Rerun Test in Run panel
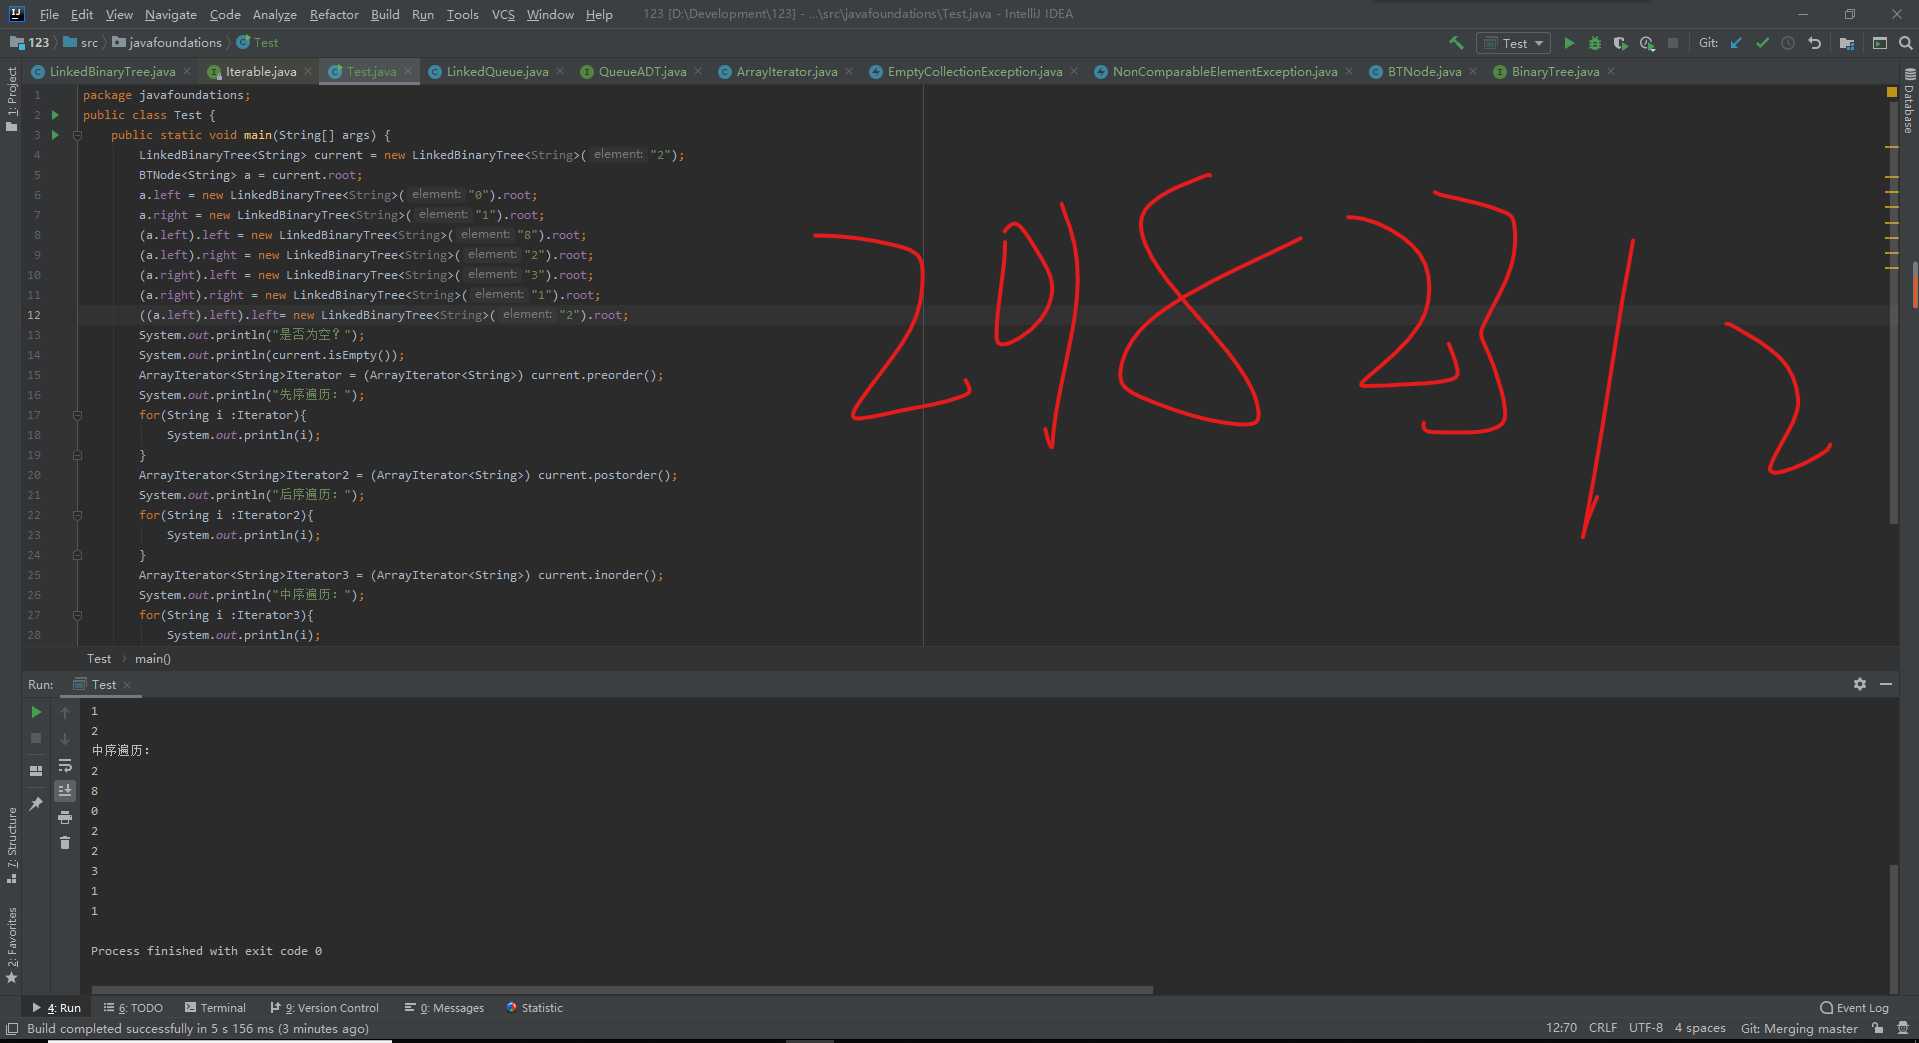Screen dimensions: 1919x1043 tap(36, 712)
